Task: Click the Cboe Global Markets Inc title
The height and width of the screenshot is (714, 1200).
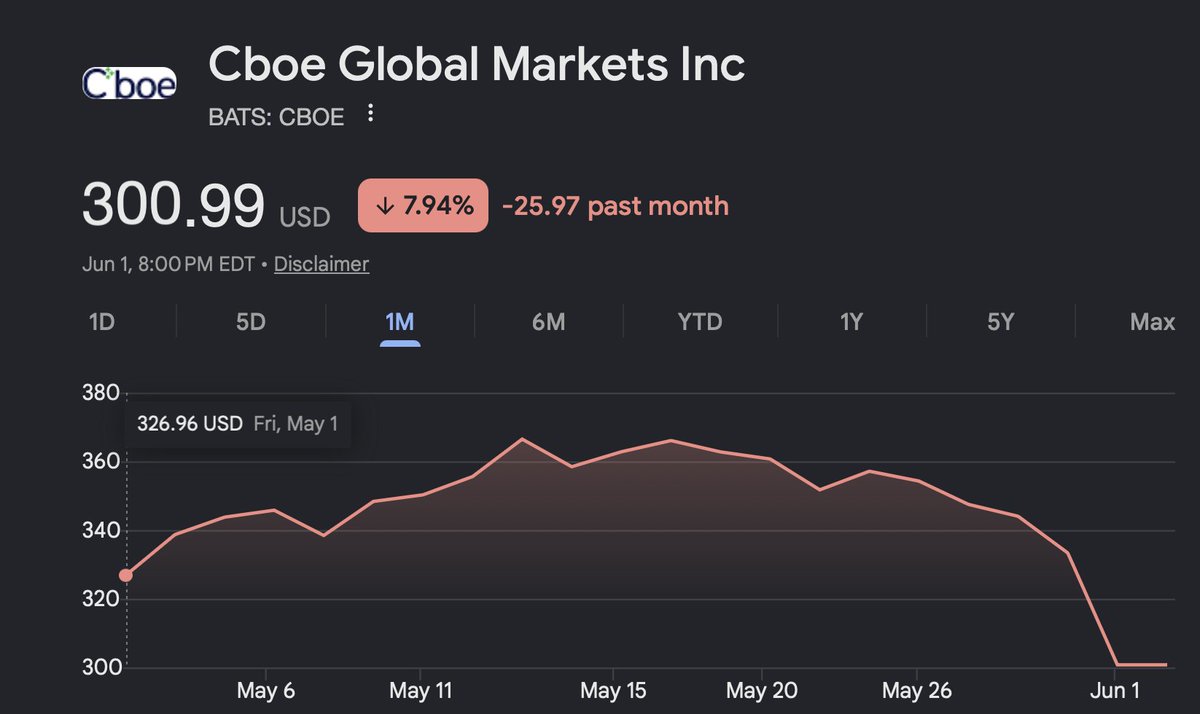Action: click(477, 65)
